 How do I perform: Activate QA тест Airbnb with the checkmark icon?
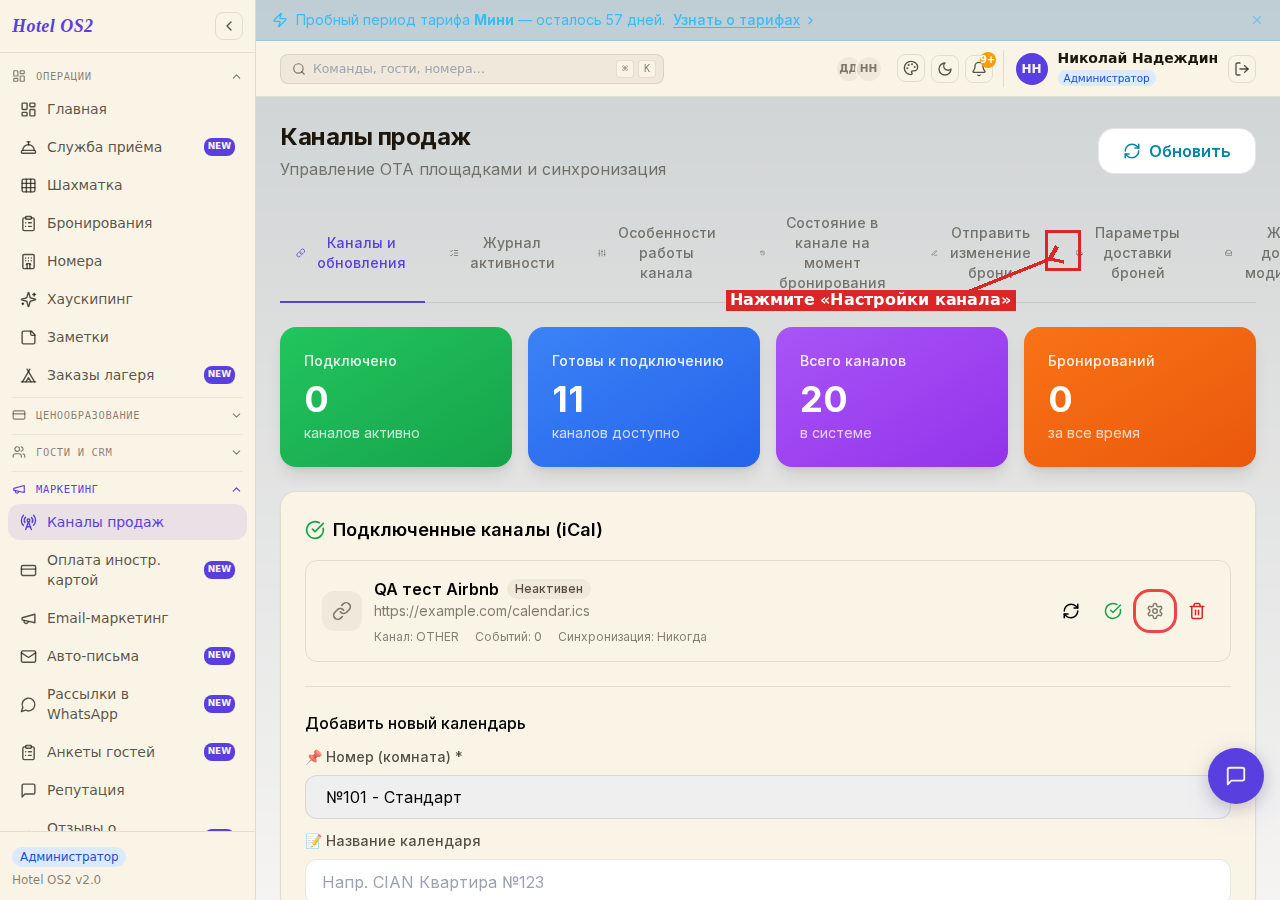tap(1113, 611)
